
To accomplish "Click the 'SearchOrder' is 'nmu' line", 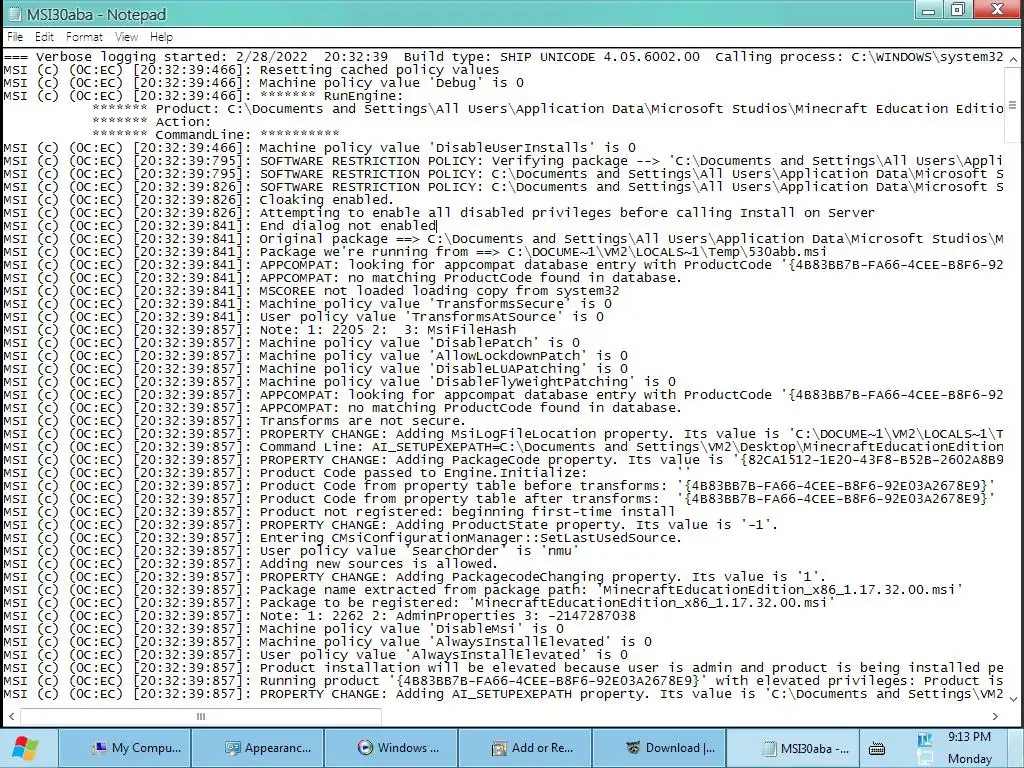I will 291,551.
